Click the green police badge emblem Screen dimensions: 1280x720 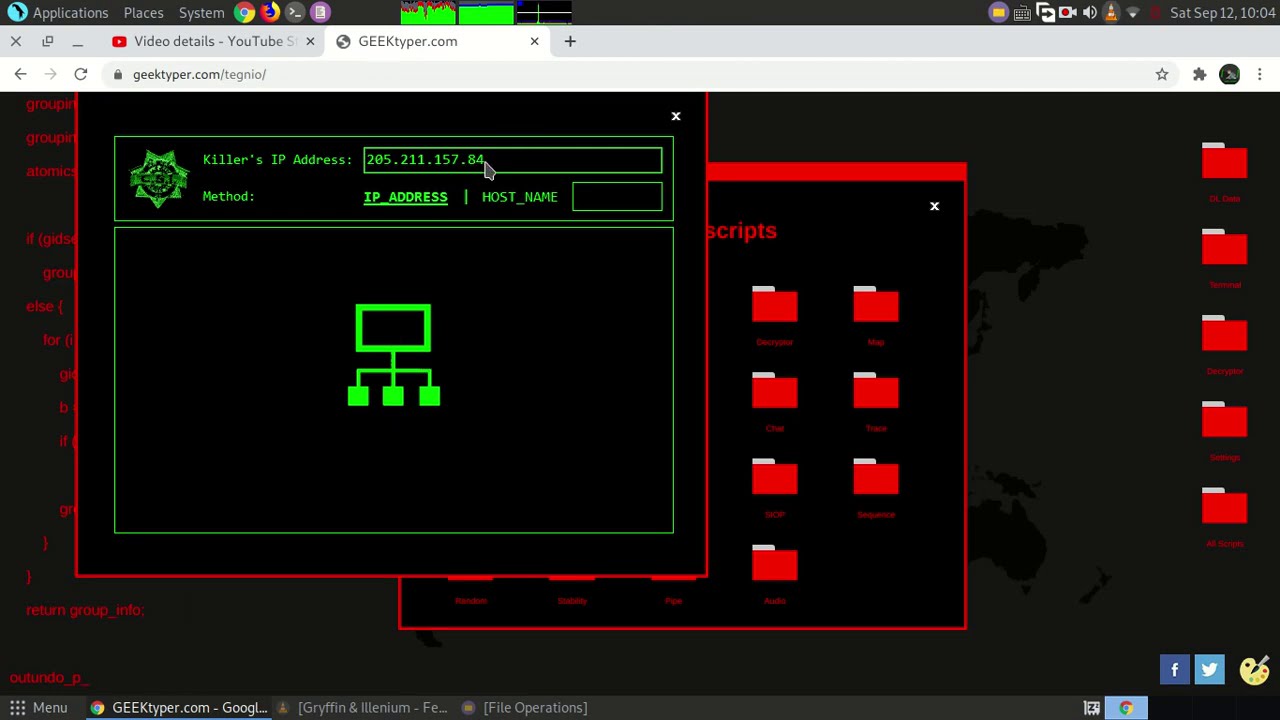pos(158,179)
